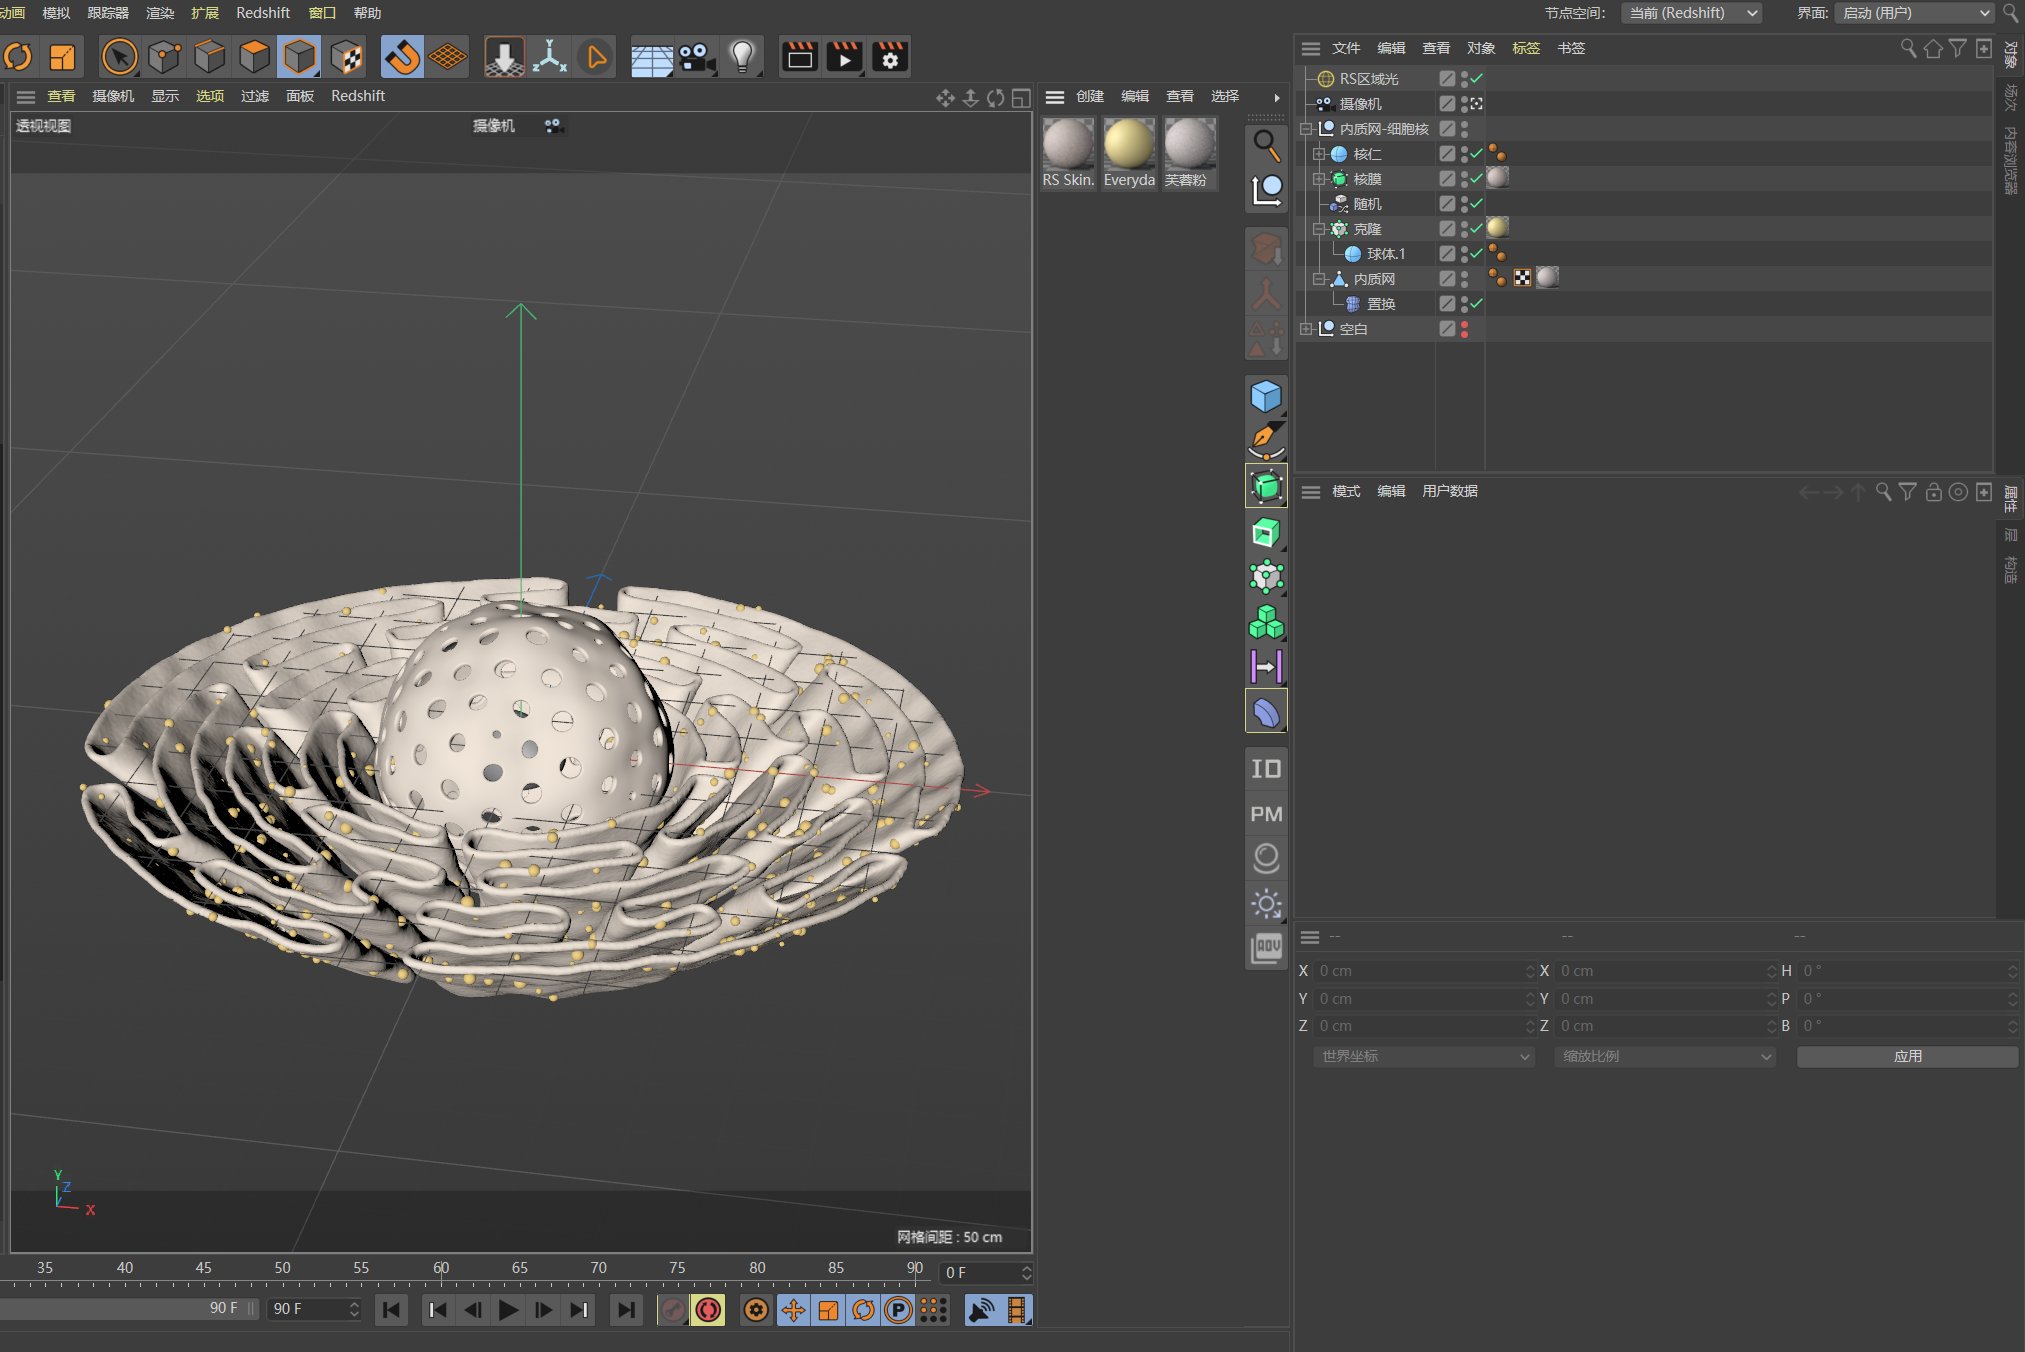Image resolution: width=2025 pixels, height=1352 pixels.
Task: Select the 芙蓉粉 material thumbnail
Action: [1189, 145]
